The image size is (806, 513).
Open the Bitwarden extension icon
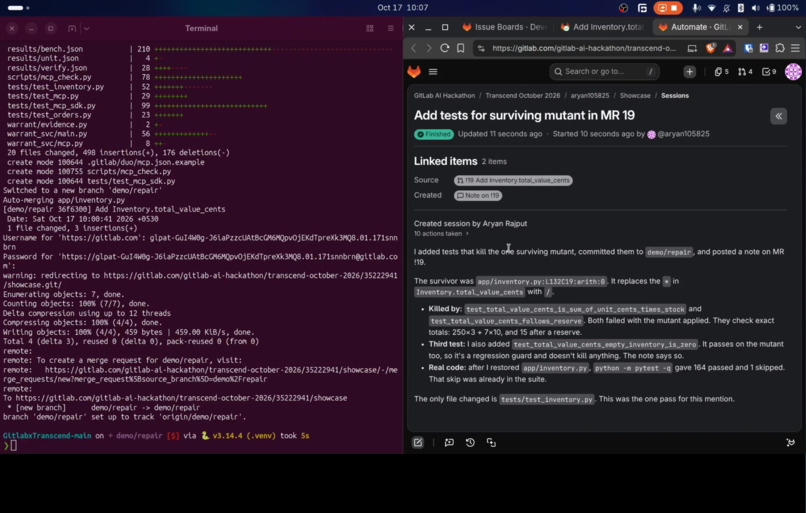coord(748,48)
